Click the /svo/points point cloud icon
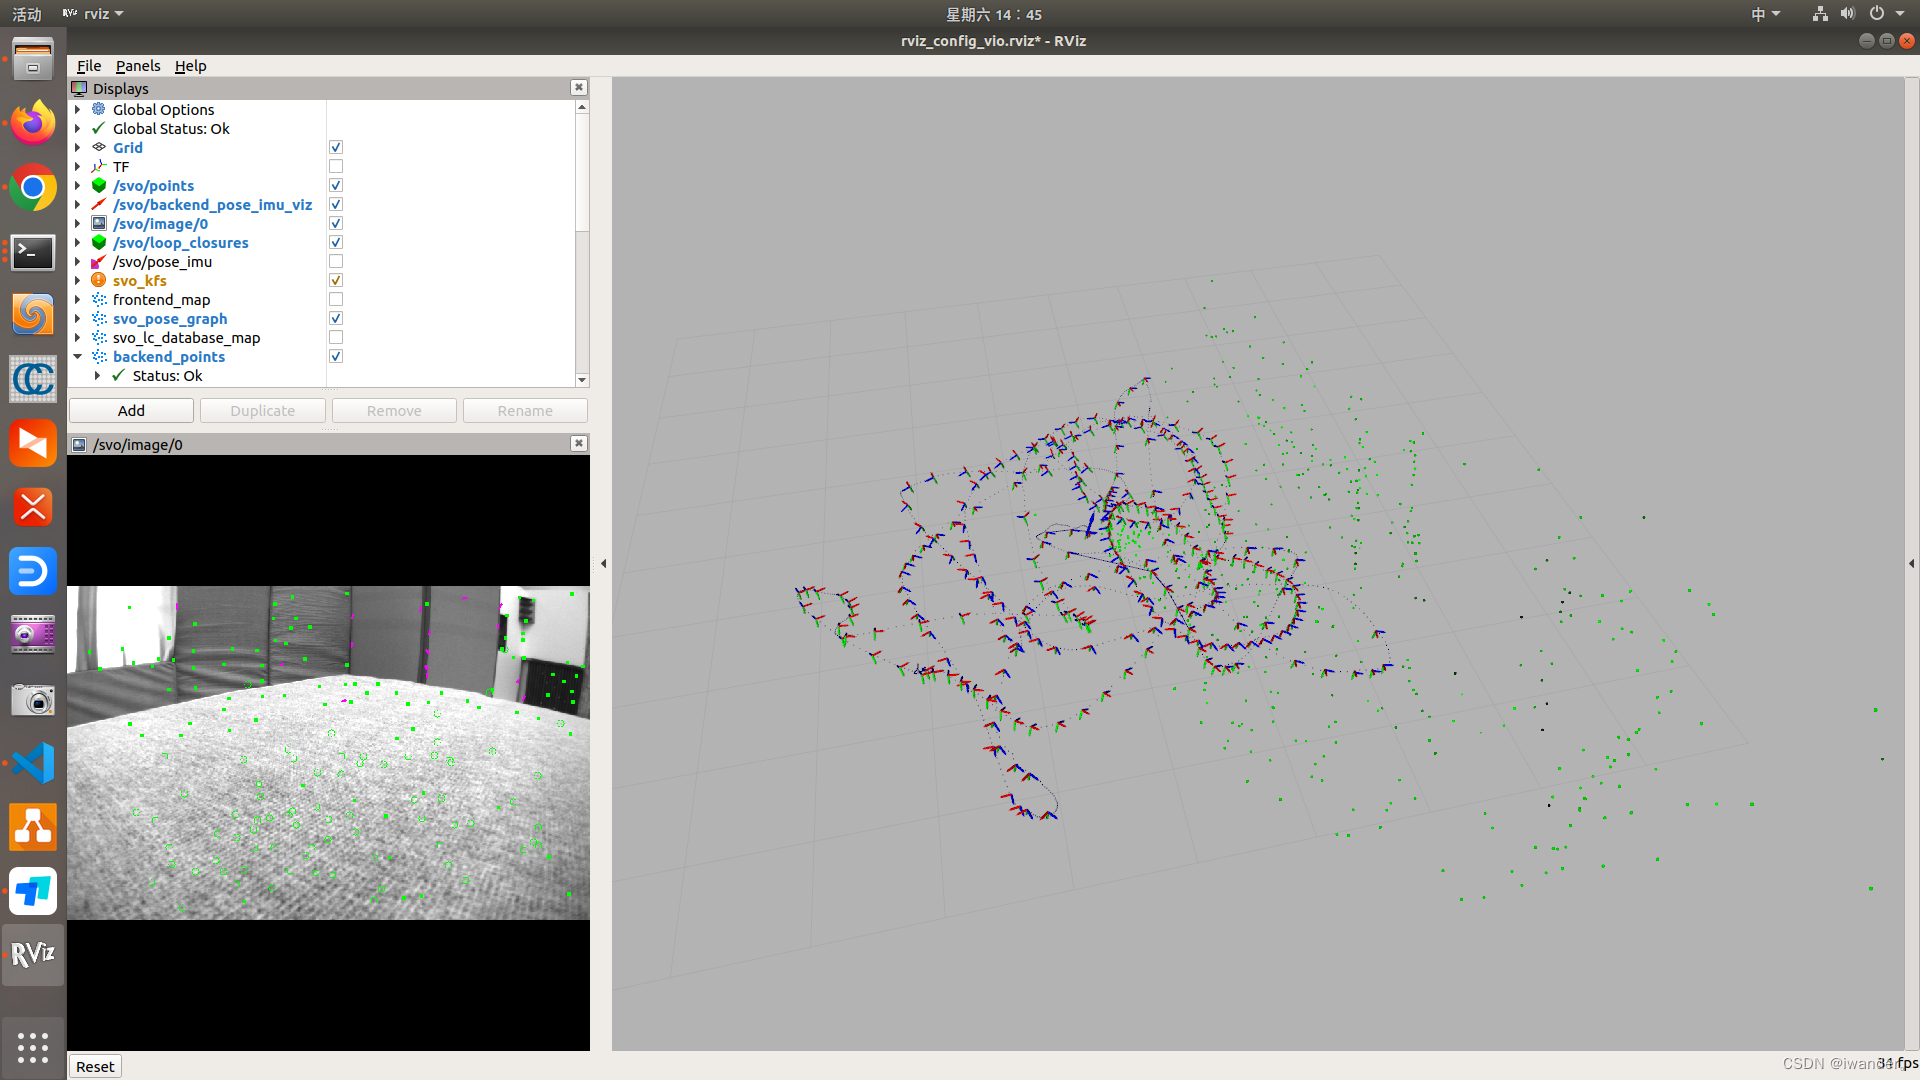The image size is (1920, 1080). click(99, 186)
